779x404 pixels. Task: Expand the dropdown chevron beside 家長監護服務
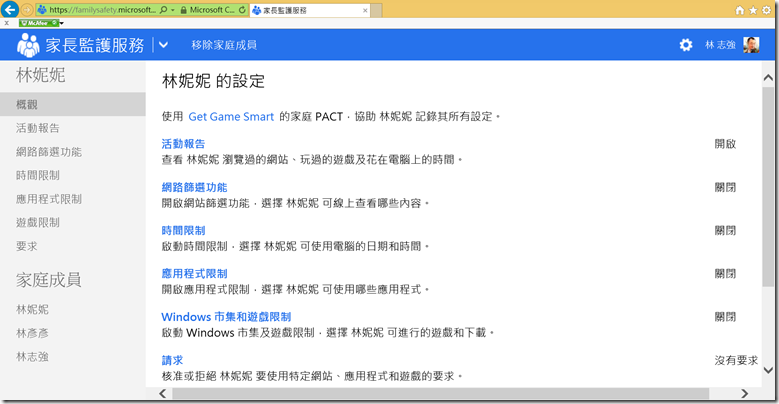point(164,45)
